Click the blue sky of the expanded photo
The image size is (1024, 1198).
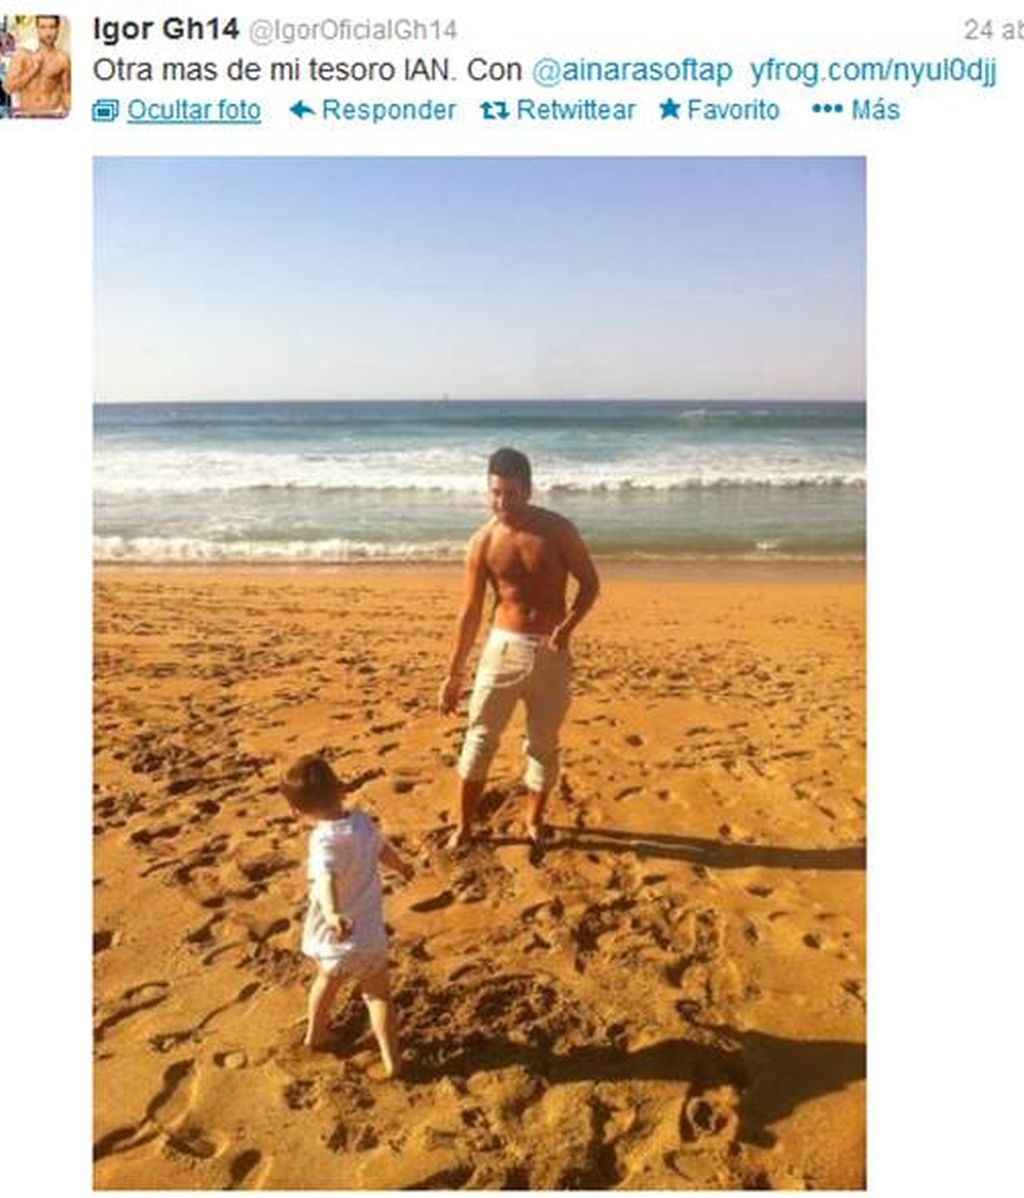point(479,279)
